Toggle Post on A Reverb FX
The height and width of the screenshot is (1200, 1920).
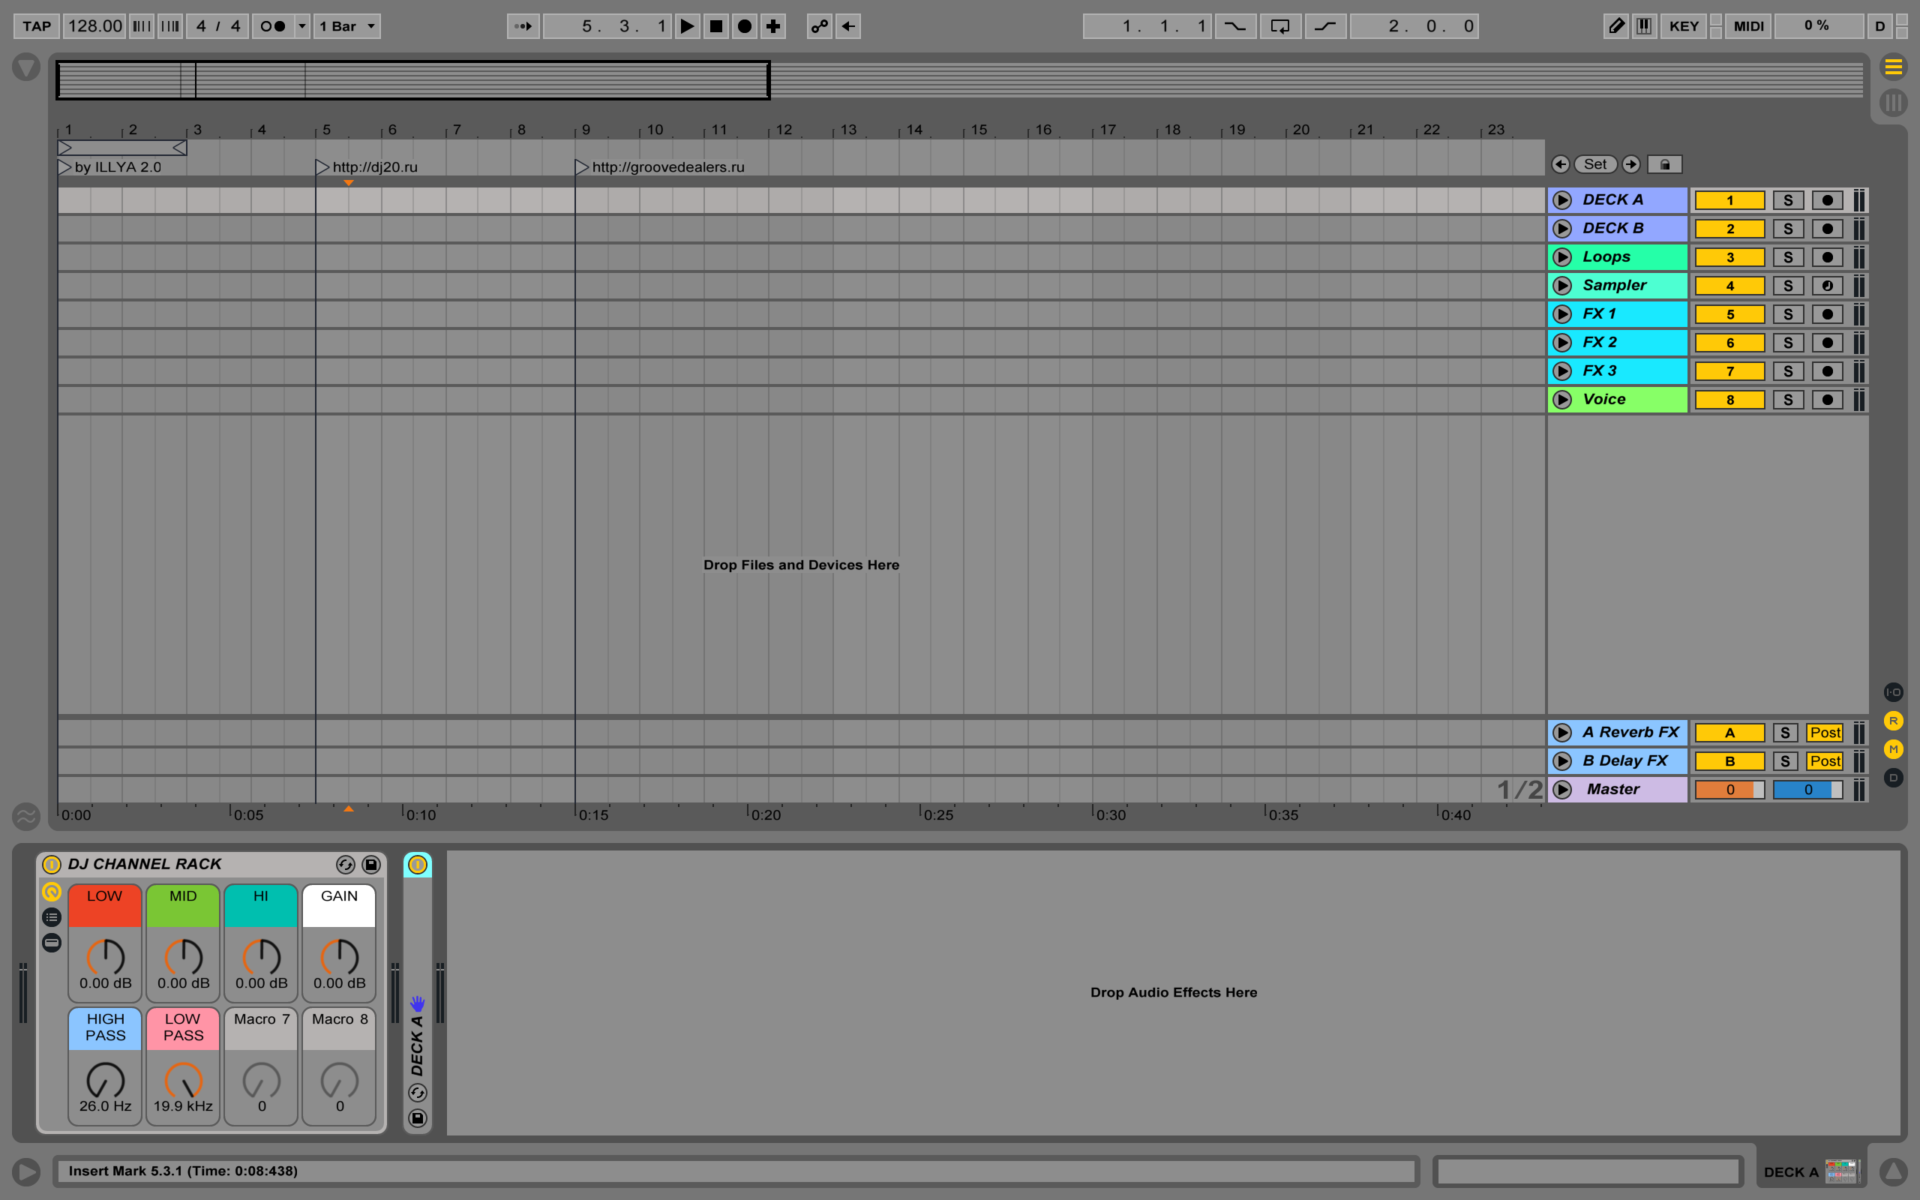click(1825, 733)
